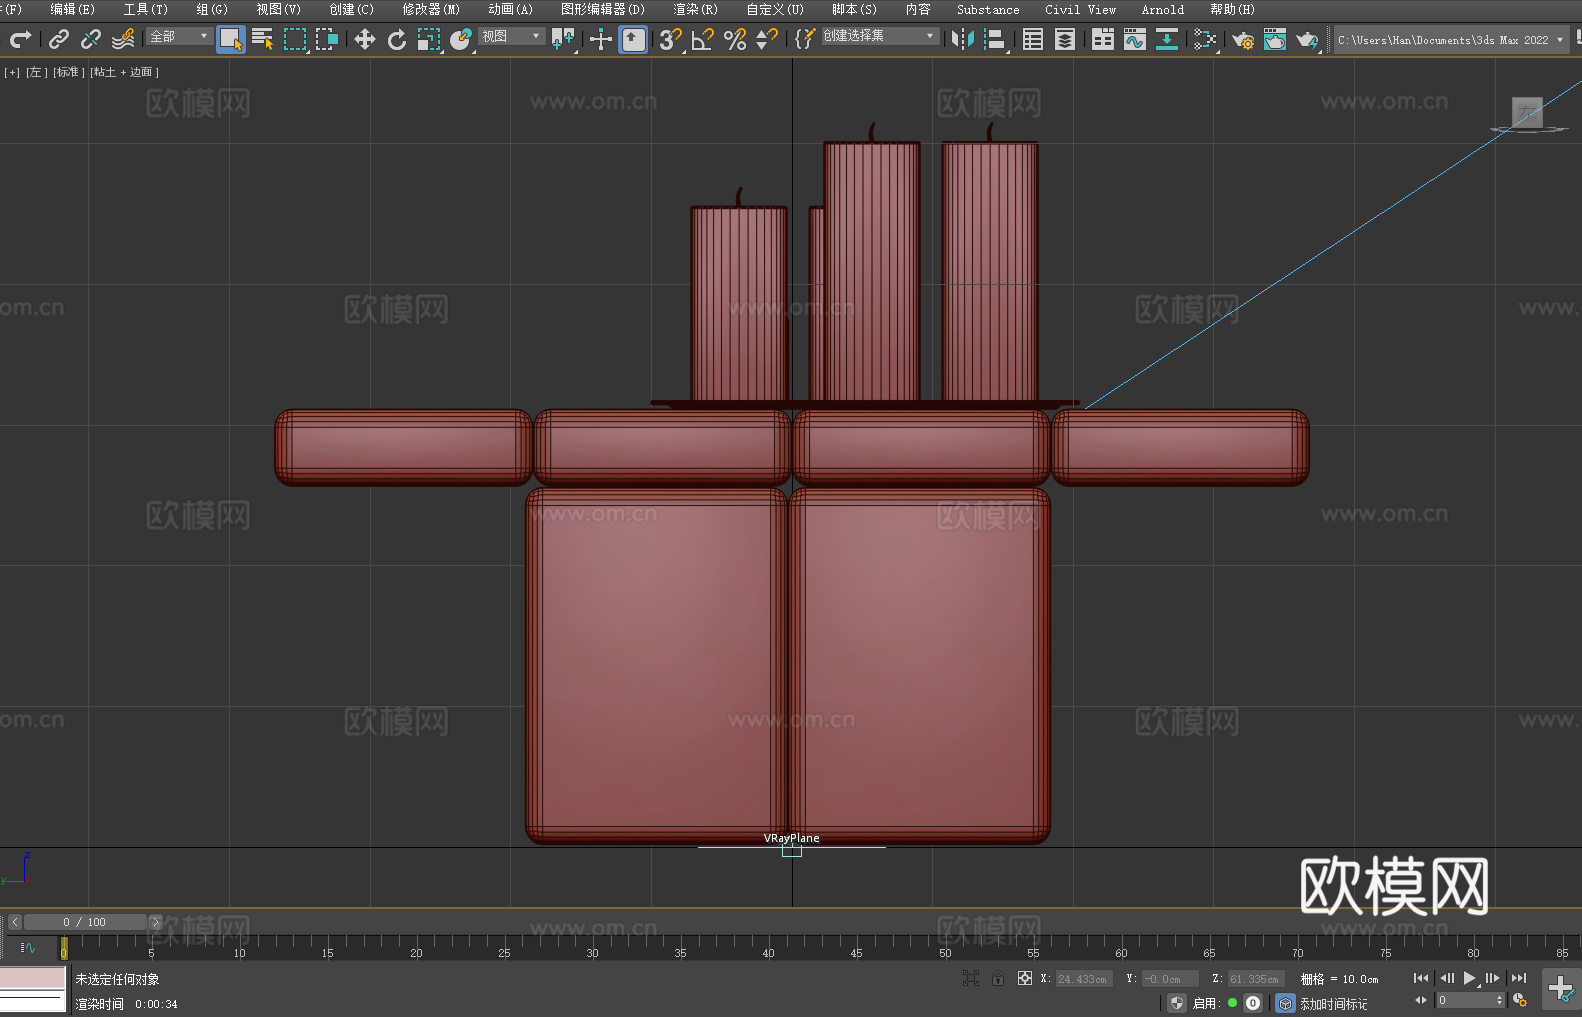Viewport: 1582px width, 1017px height.
Task: Click Render Production teapot icon
Action: pos(1307,39)
